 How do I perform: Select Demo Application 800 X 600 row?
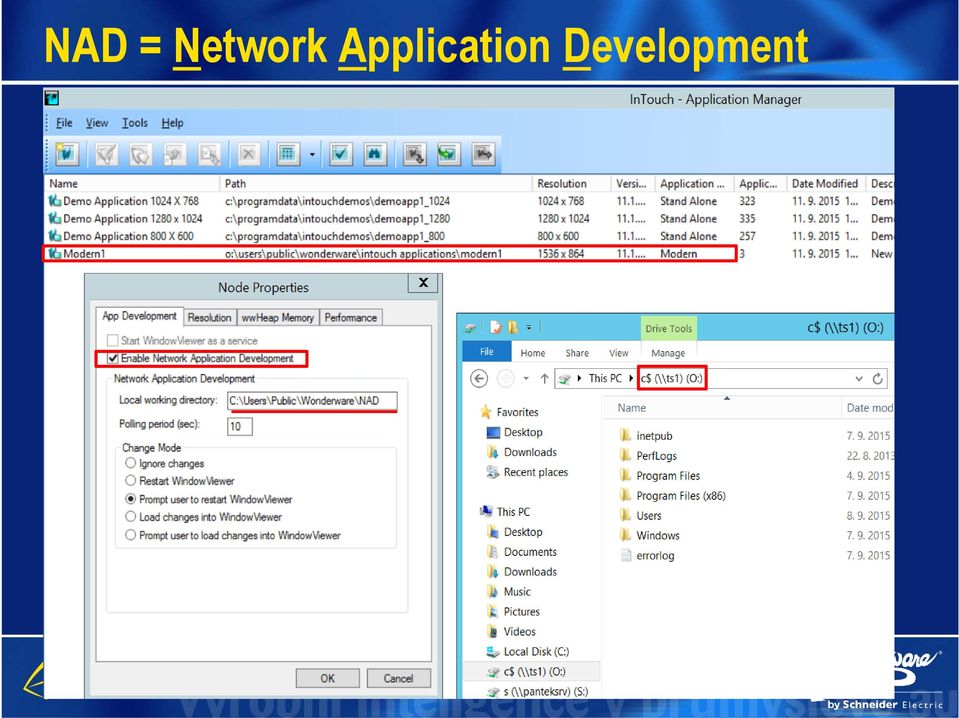pos(468,236)
